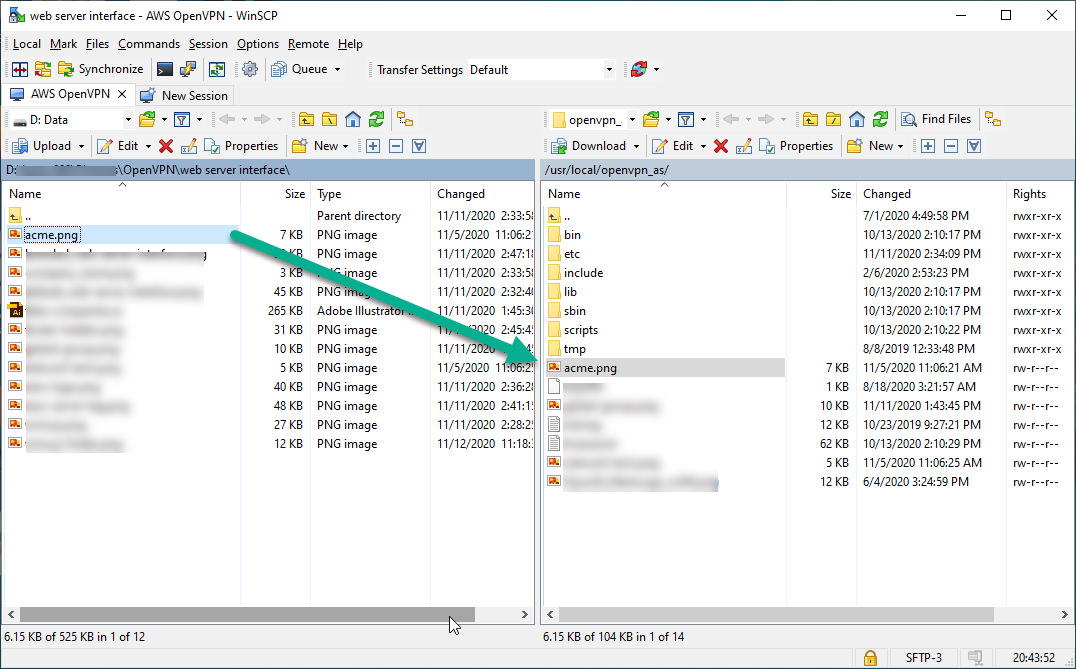Delete selected remote file via red X icon
The image size is (1076, 669).
coord(721,145)
